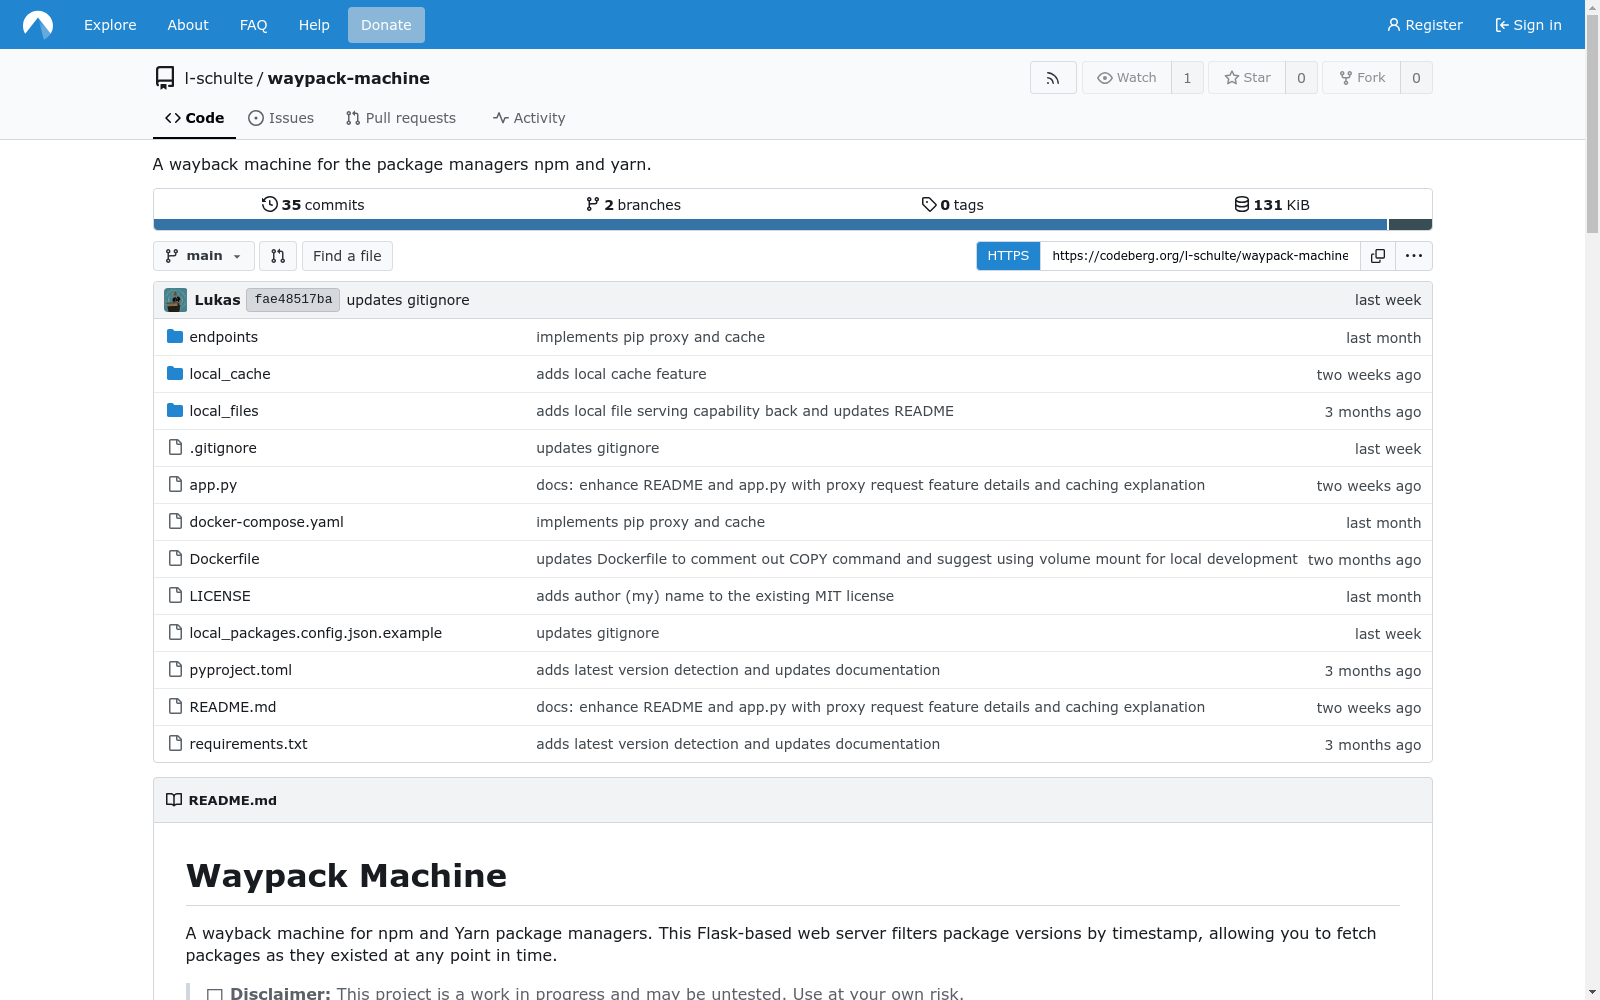Open the waypack-machine repository title link
Screen dimensions: 1600x1000
pyautogui.click(x=349, y=78)
